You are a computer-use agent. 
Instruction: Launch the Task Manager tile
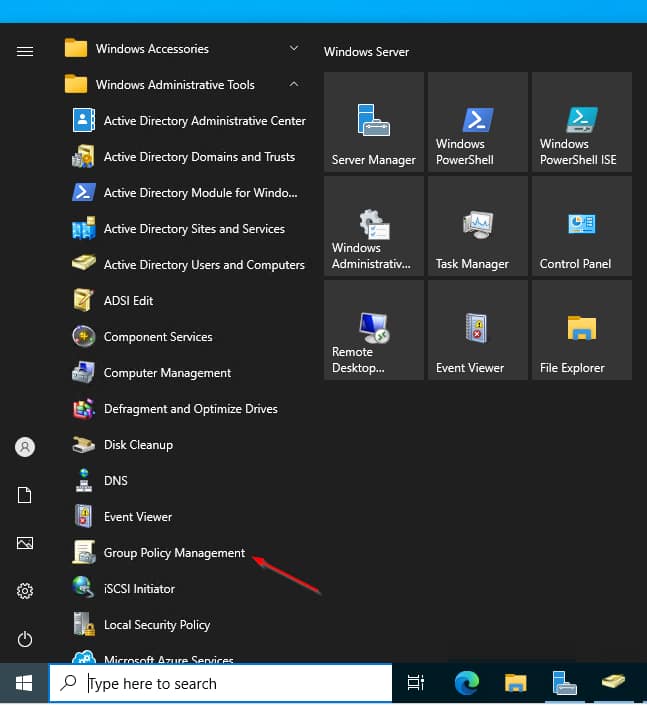coord(477,226)
